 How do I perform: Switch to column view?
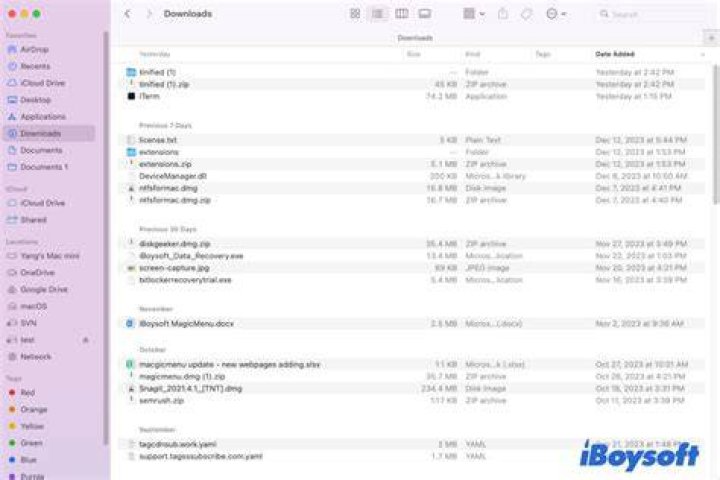[401, 14]
